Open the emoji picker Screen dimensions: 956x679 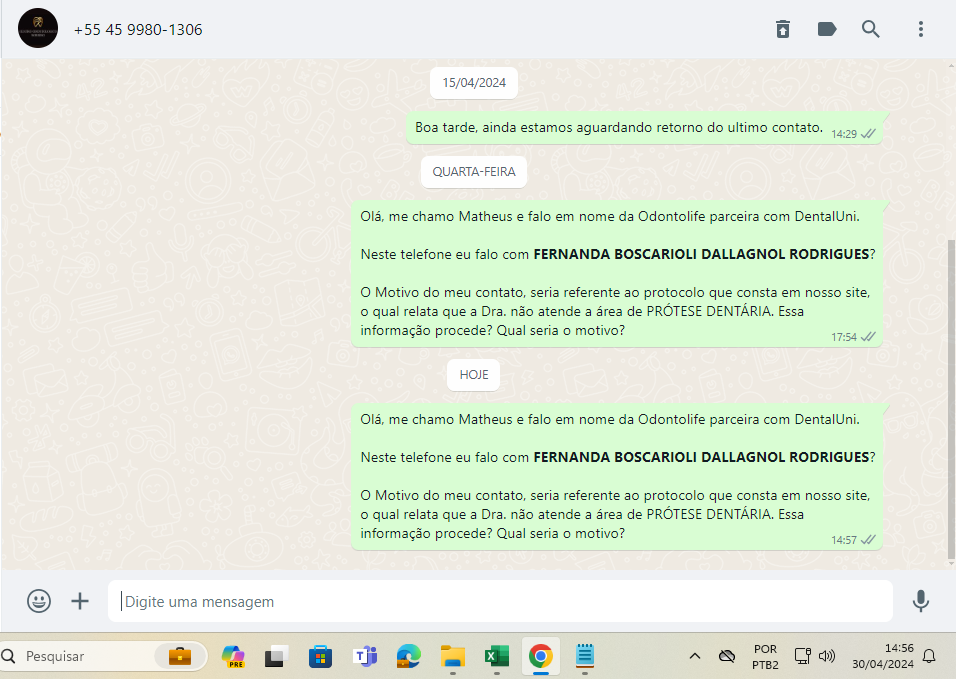39,601
